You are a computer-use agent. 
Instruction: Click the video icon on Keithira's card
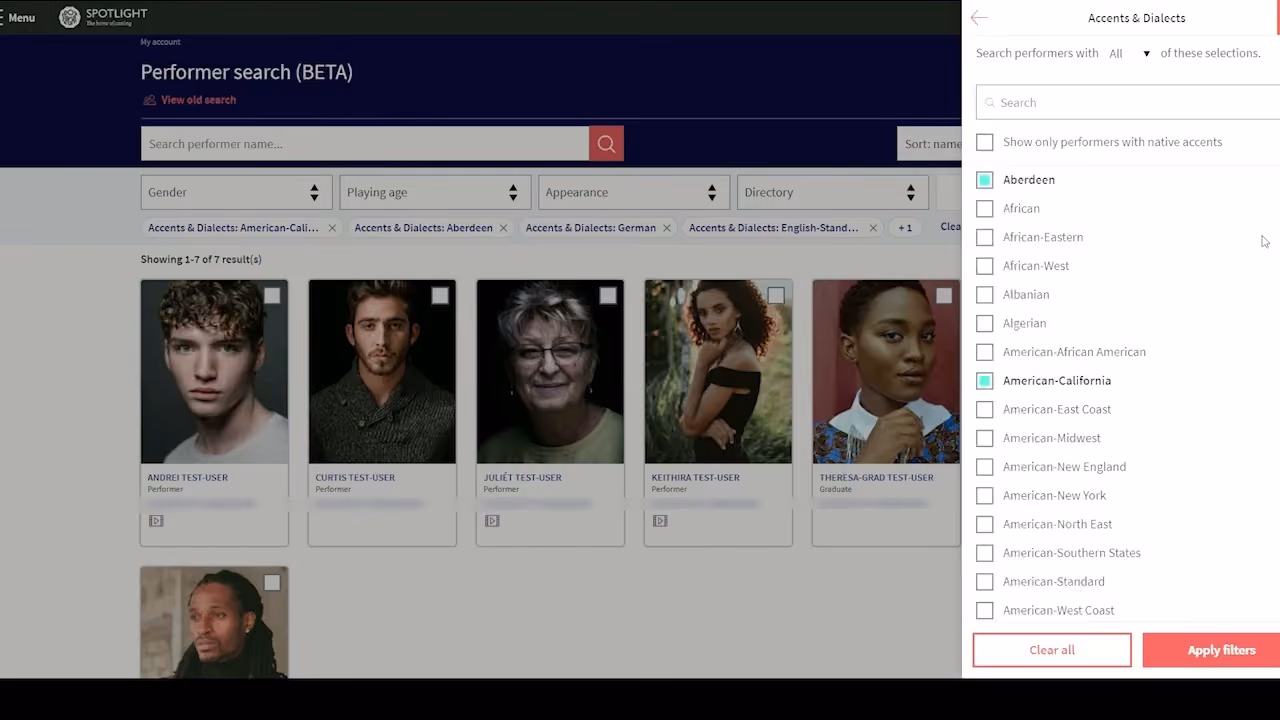660,521
